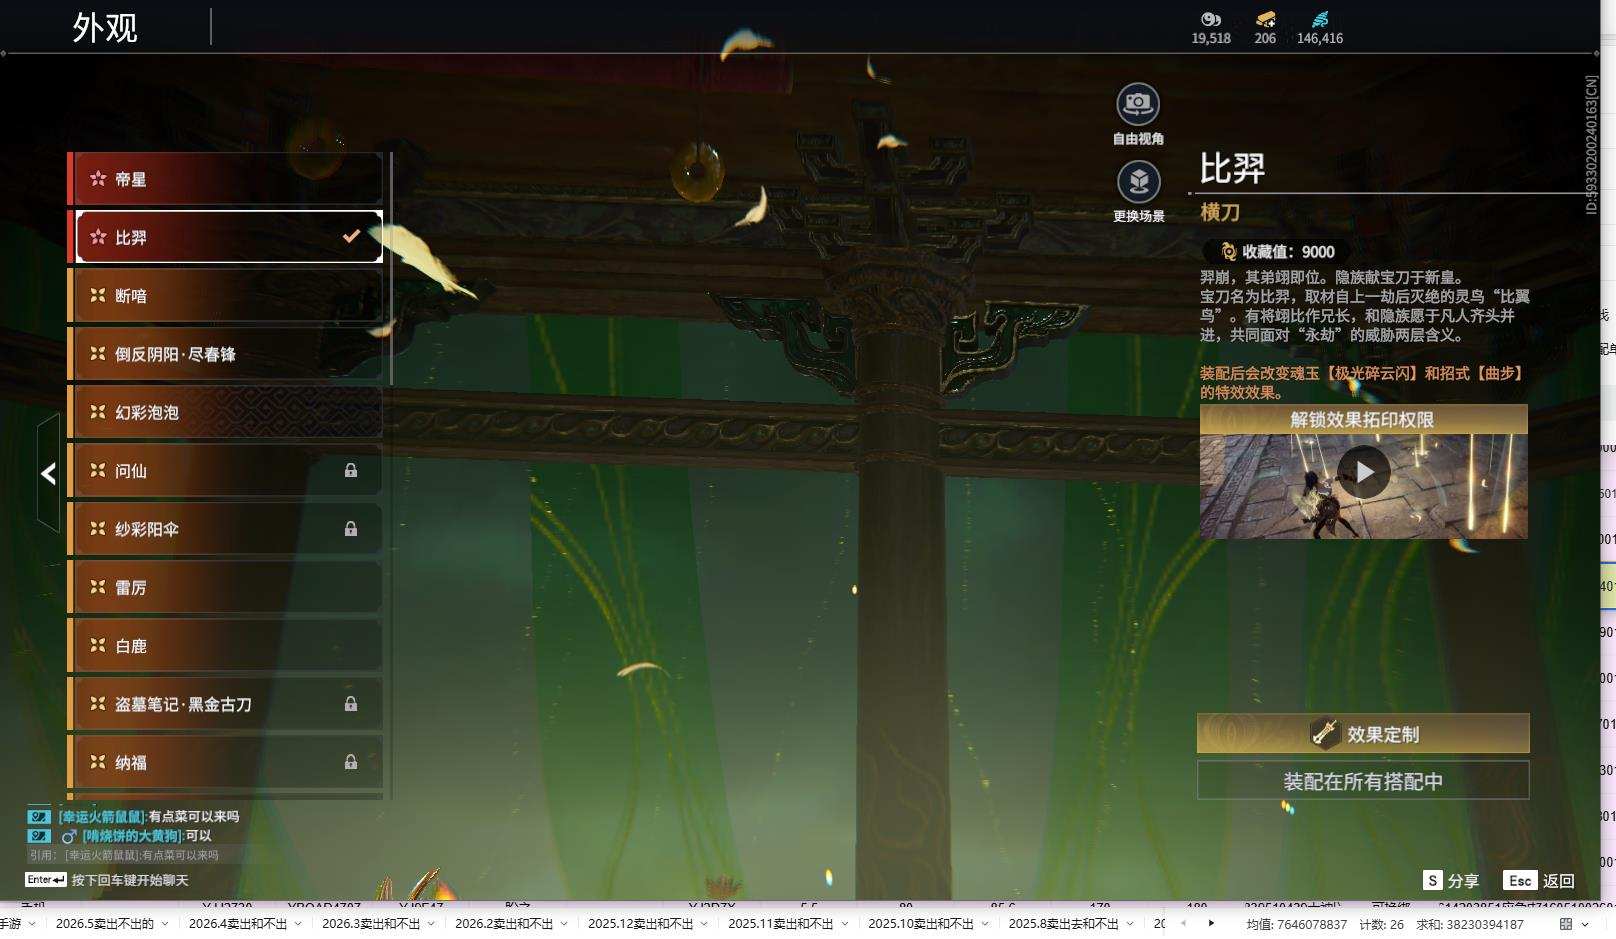
Task: Click the lock icon on the 纳福 row
Action: point(351,762)
